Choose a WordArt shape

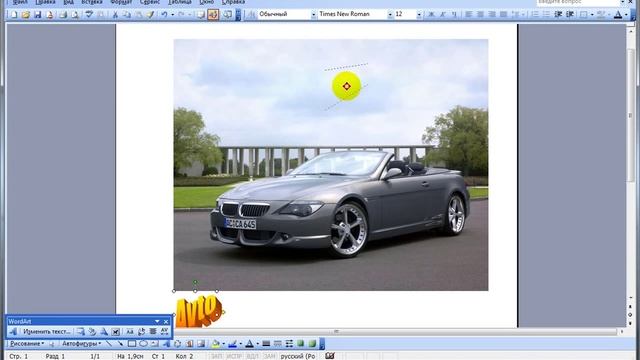[x=104, y=331]
